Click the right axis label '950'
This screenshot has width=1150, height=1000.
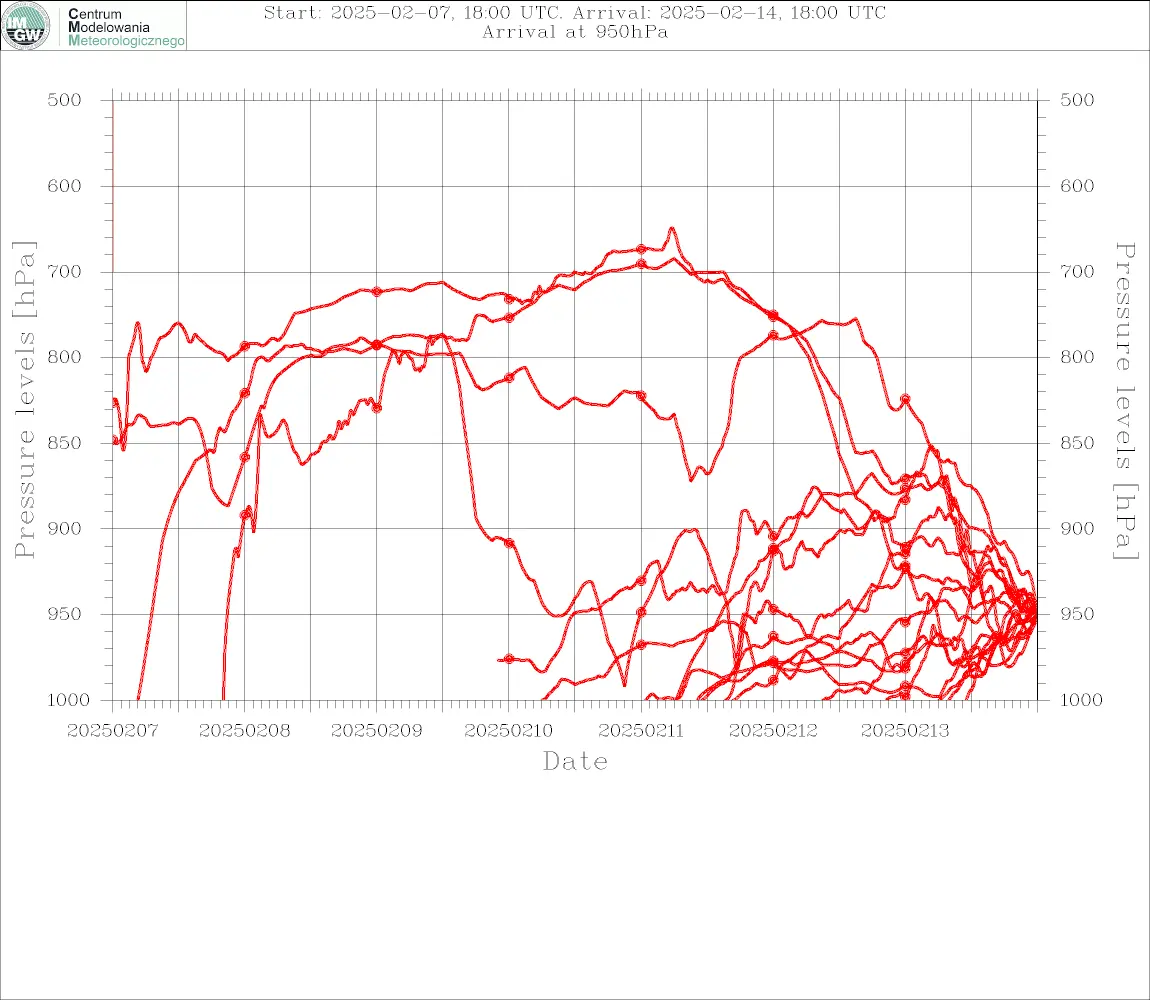pyautogui.click(x=1077, y=614)
